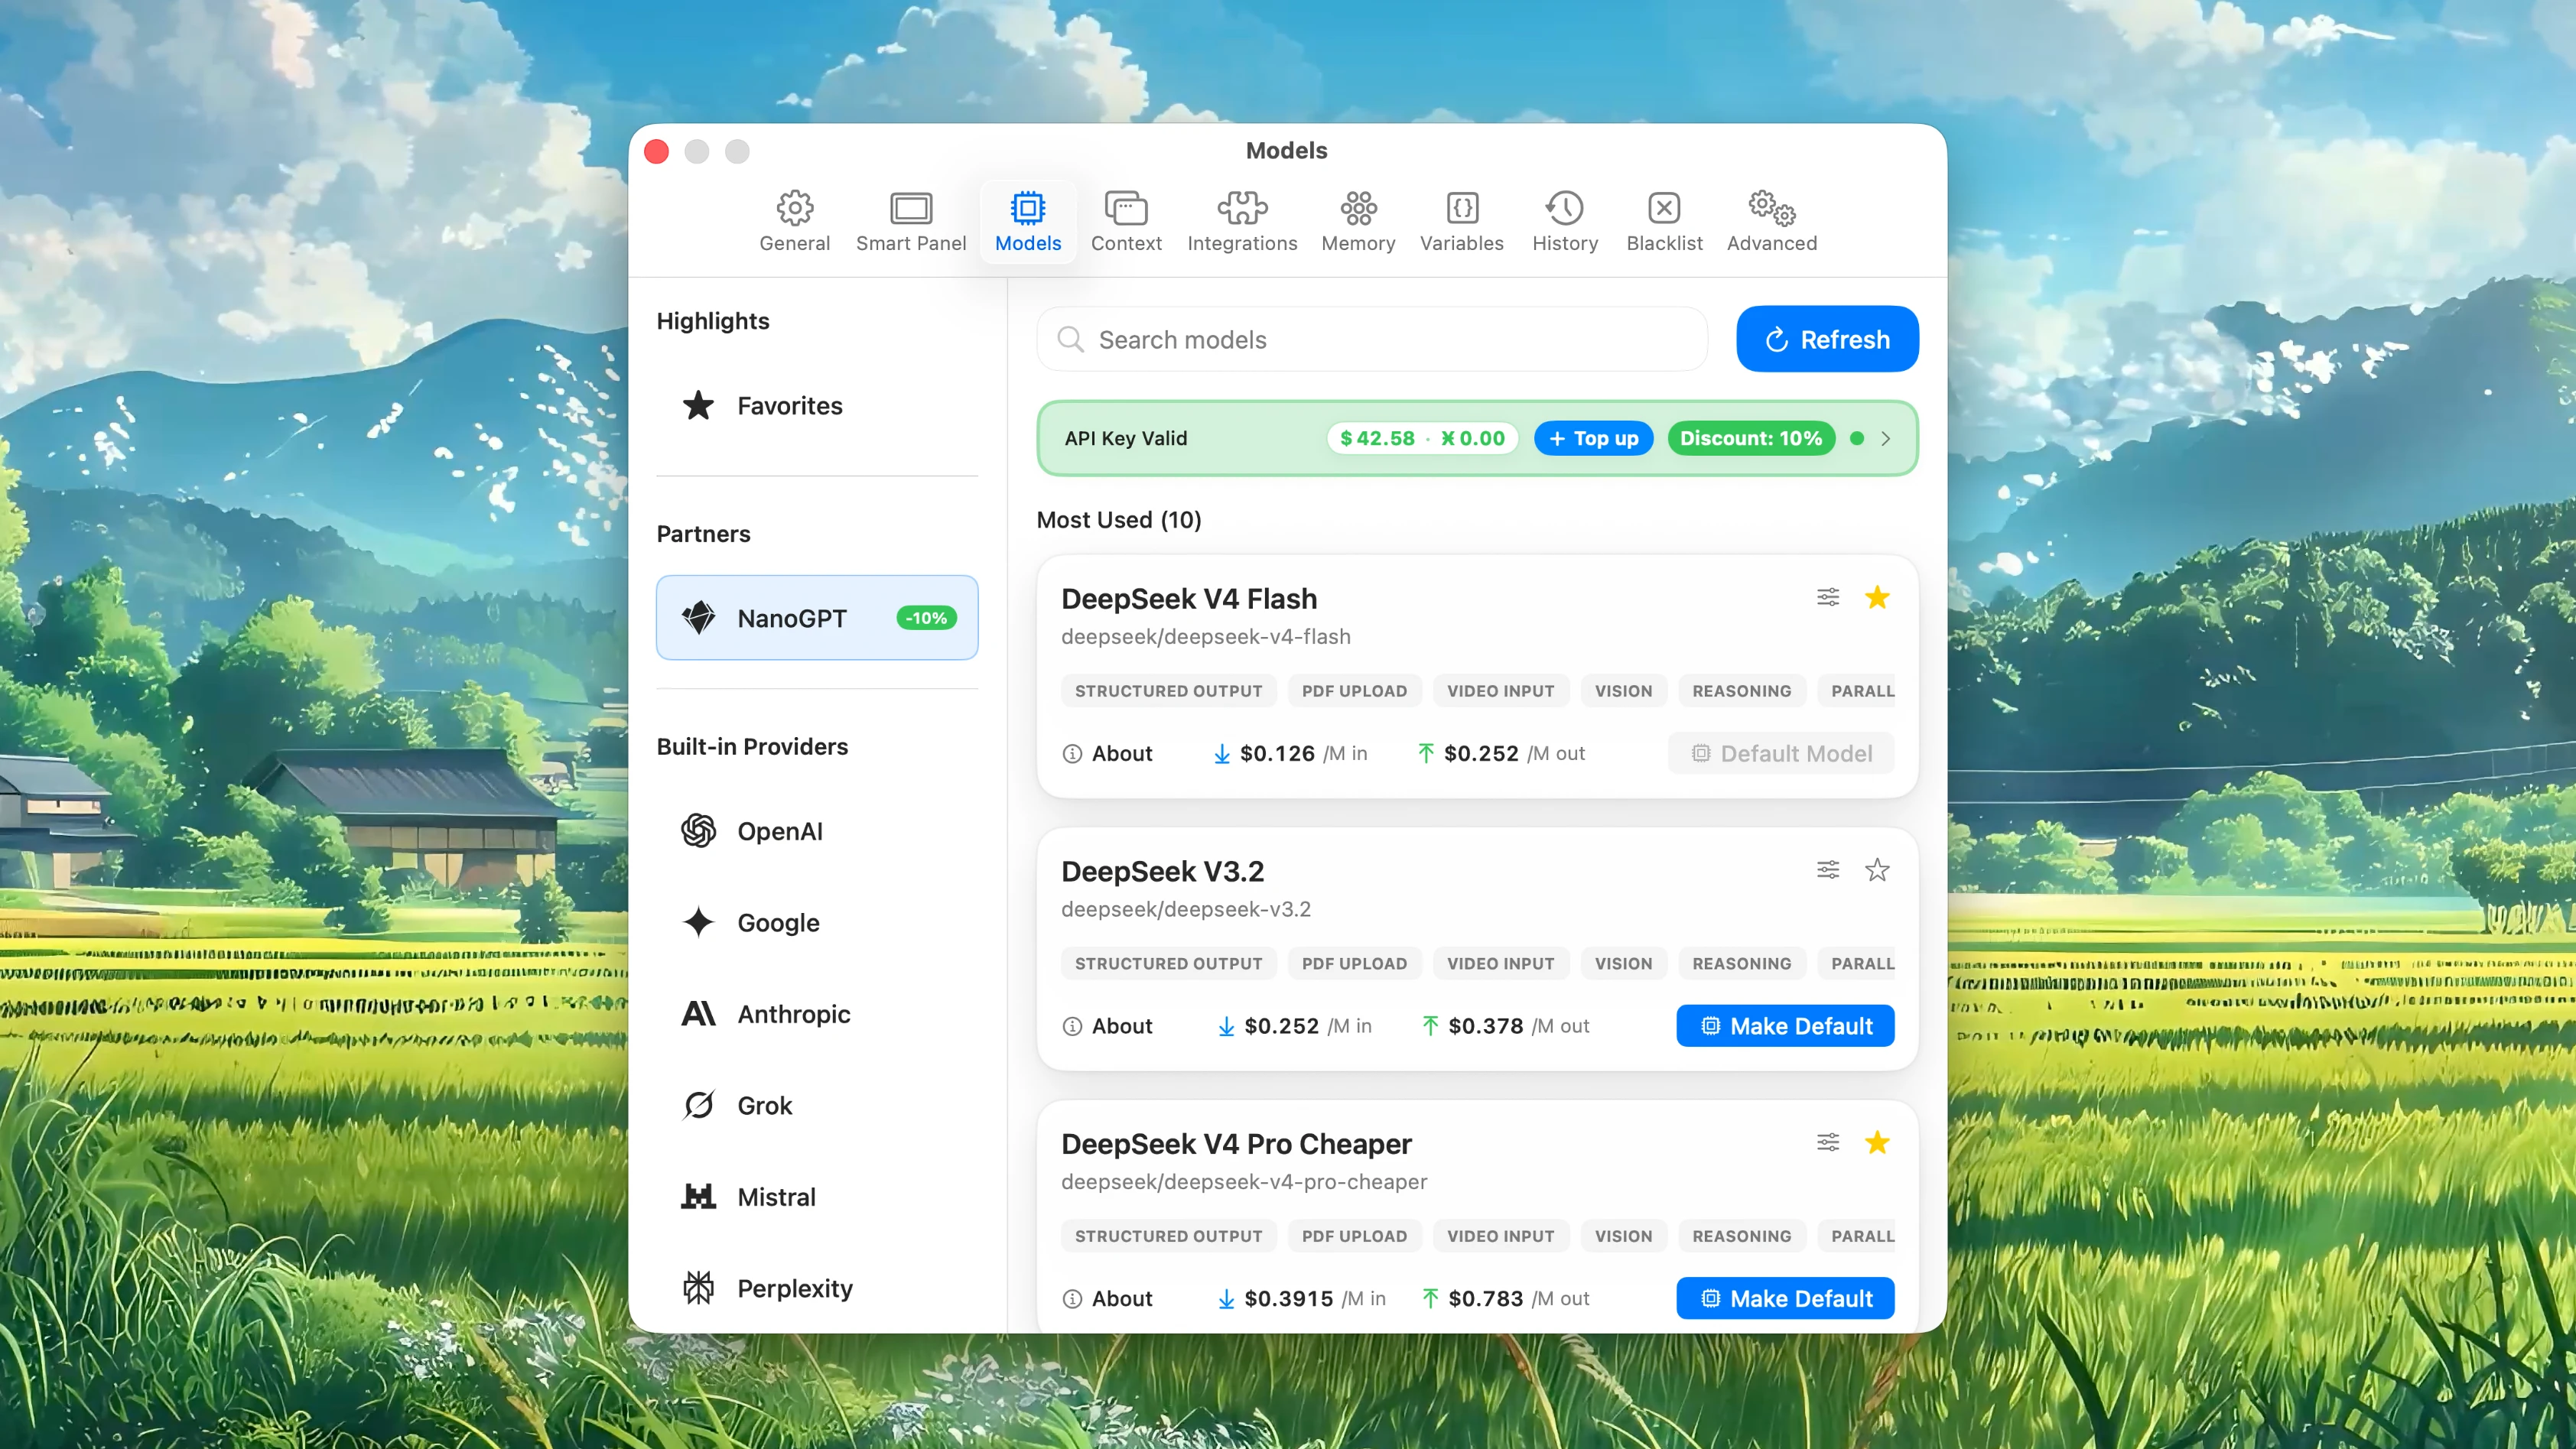Viewport: 2576px width, 1449px height.
Task: Make DeepSeek V3.2 the default model
Action: (1785, 1026)
